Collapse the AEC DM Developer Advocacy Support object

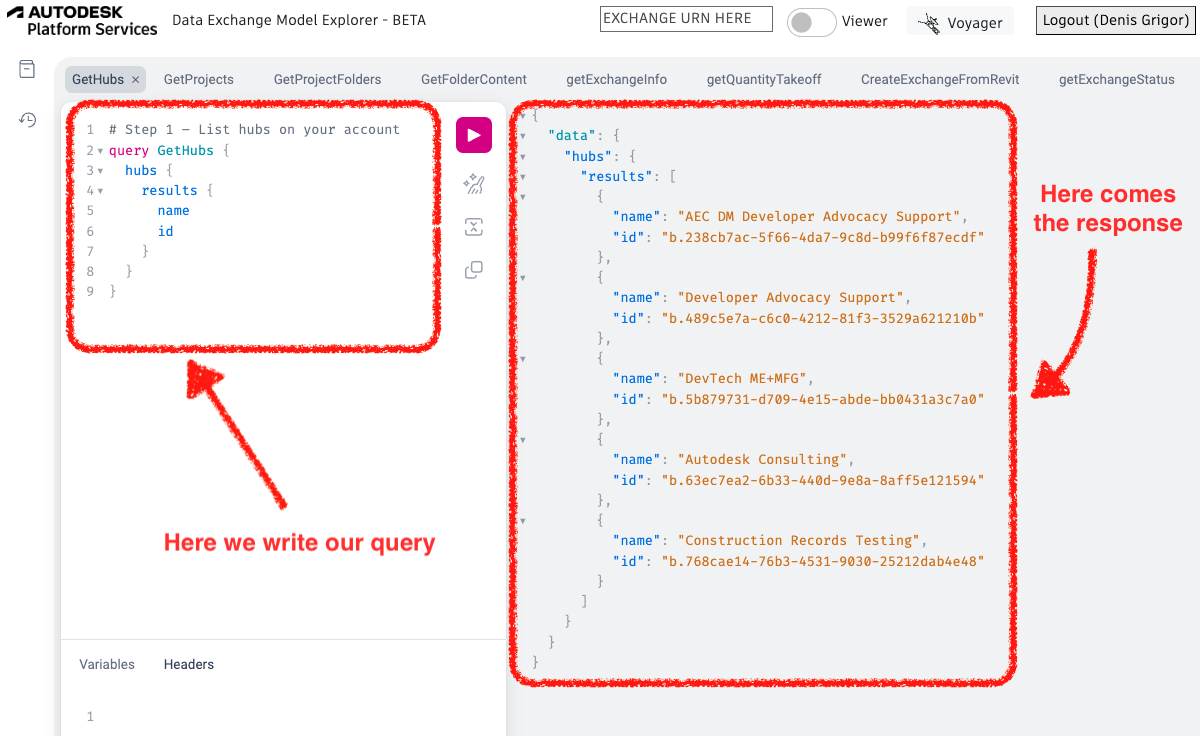[521, 196]
